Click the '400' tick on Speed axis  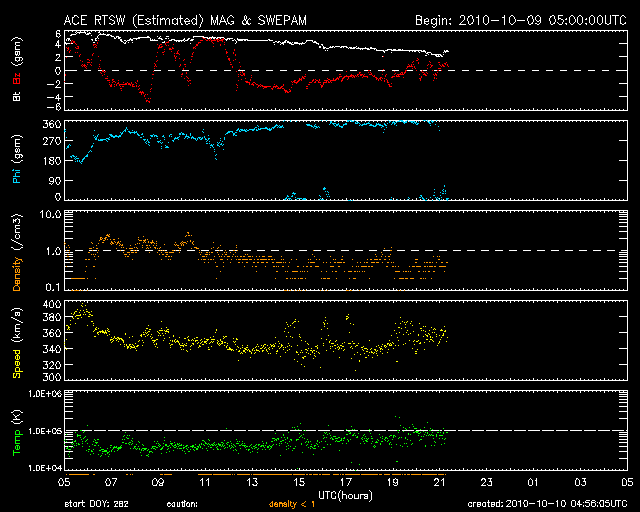tap(52, 305)
